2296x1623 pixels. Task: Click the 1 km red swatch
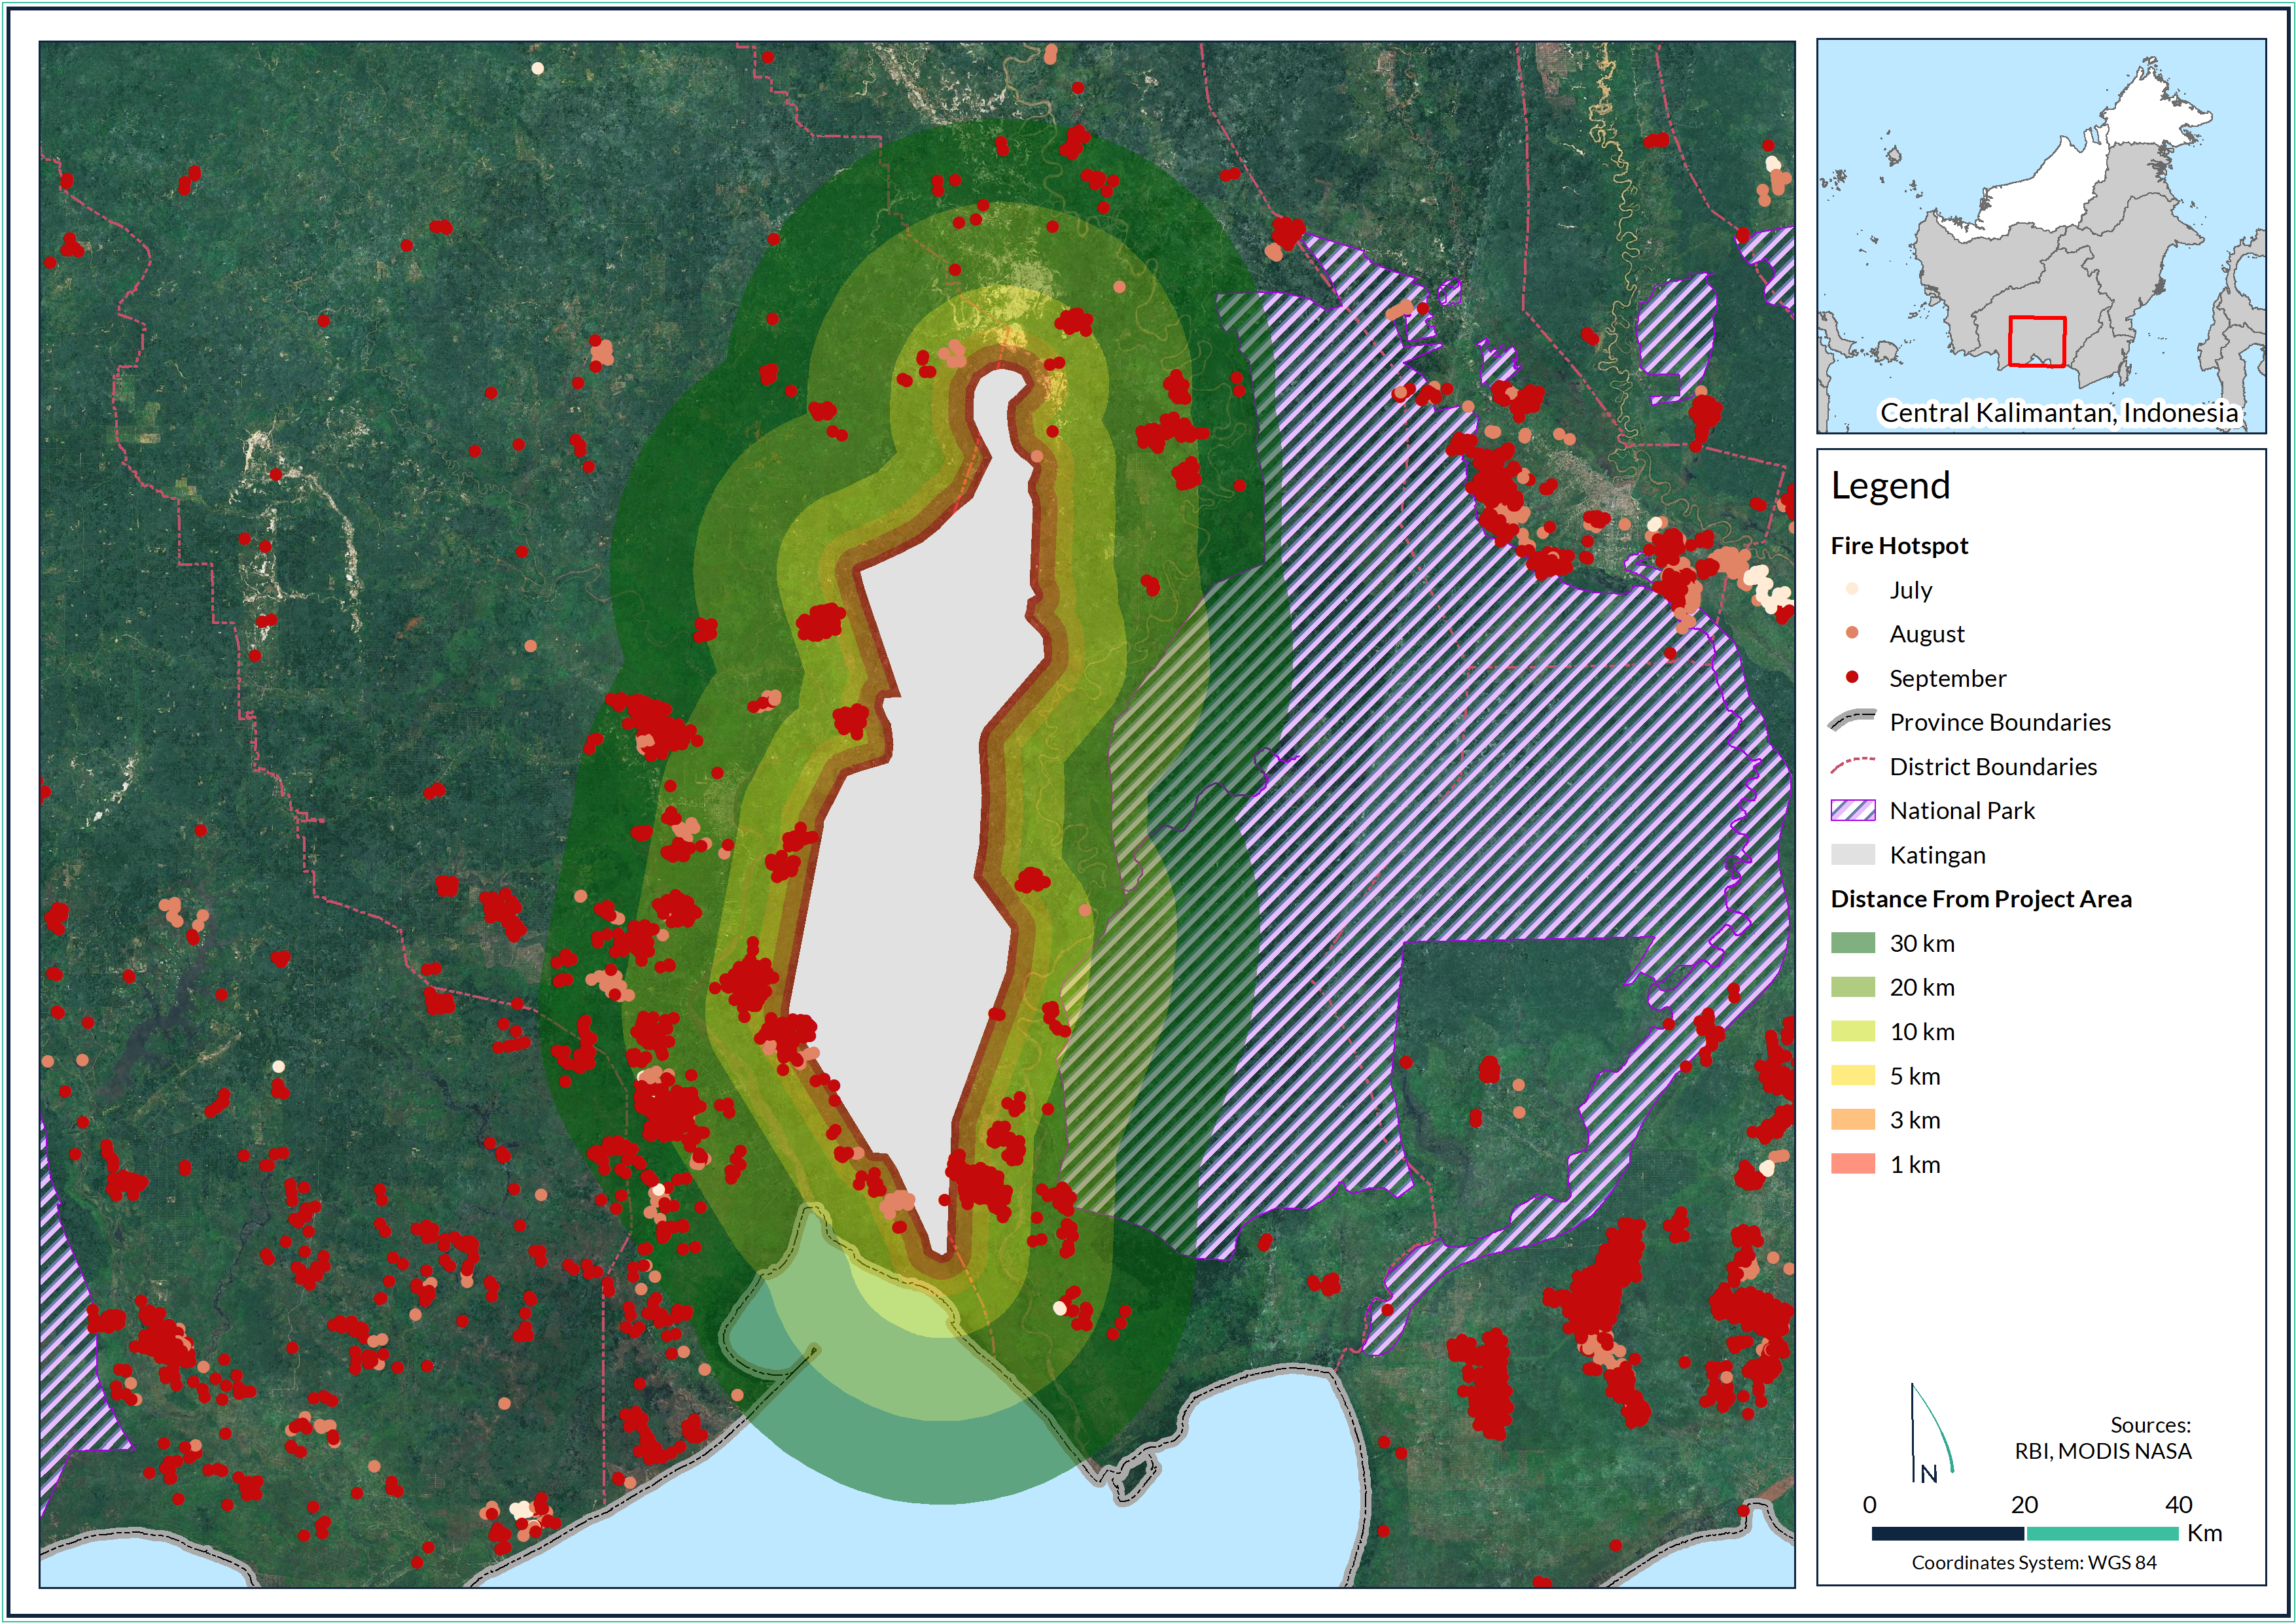point(1852,1163)
